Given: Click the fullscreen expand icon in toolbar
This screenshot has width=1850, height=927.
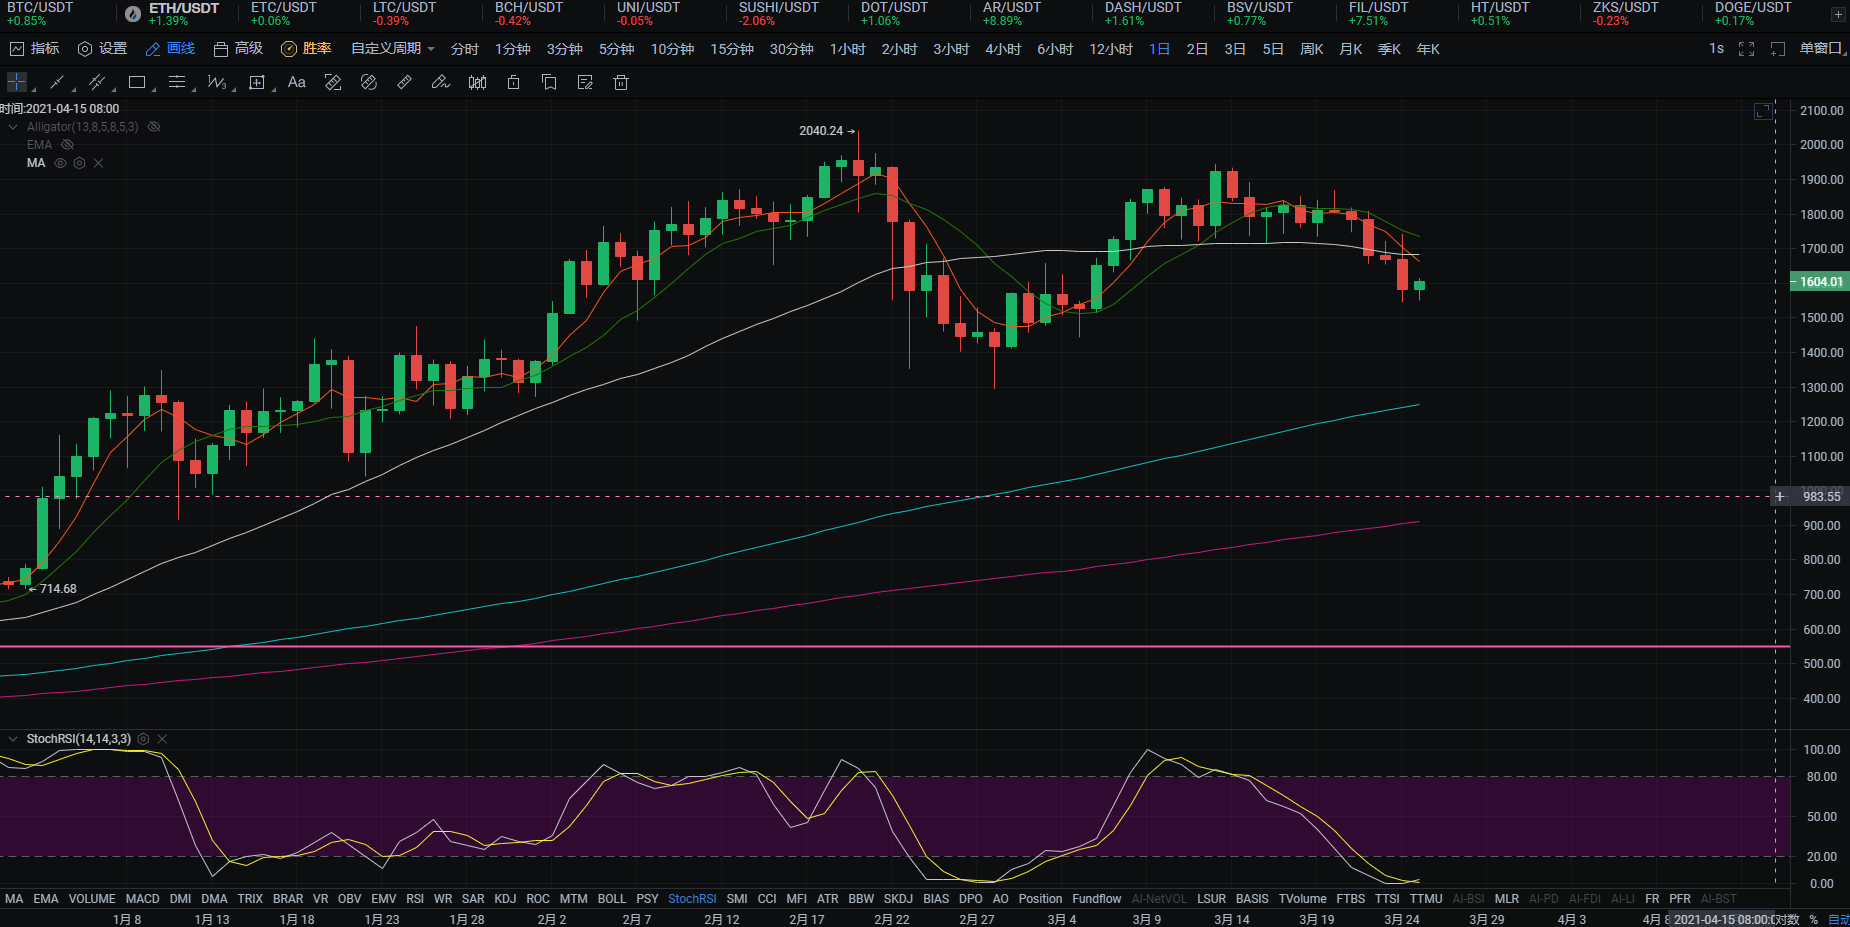Looking at the screenshot, I should click(x=1746, y=49).
